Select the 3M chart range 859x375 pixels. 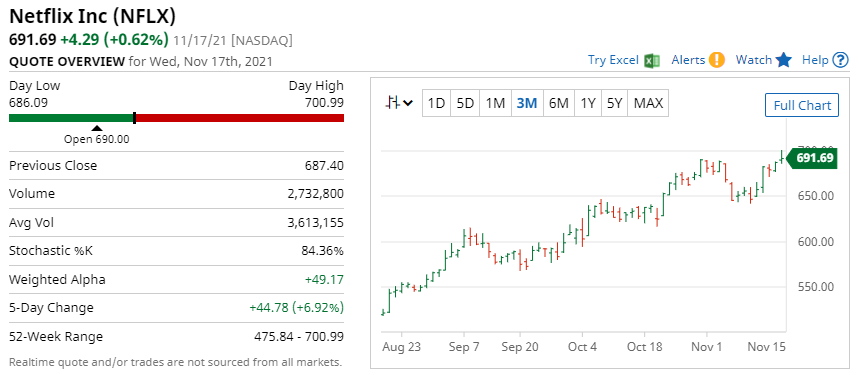[526, 103]
